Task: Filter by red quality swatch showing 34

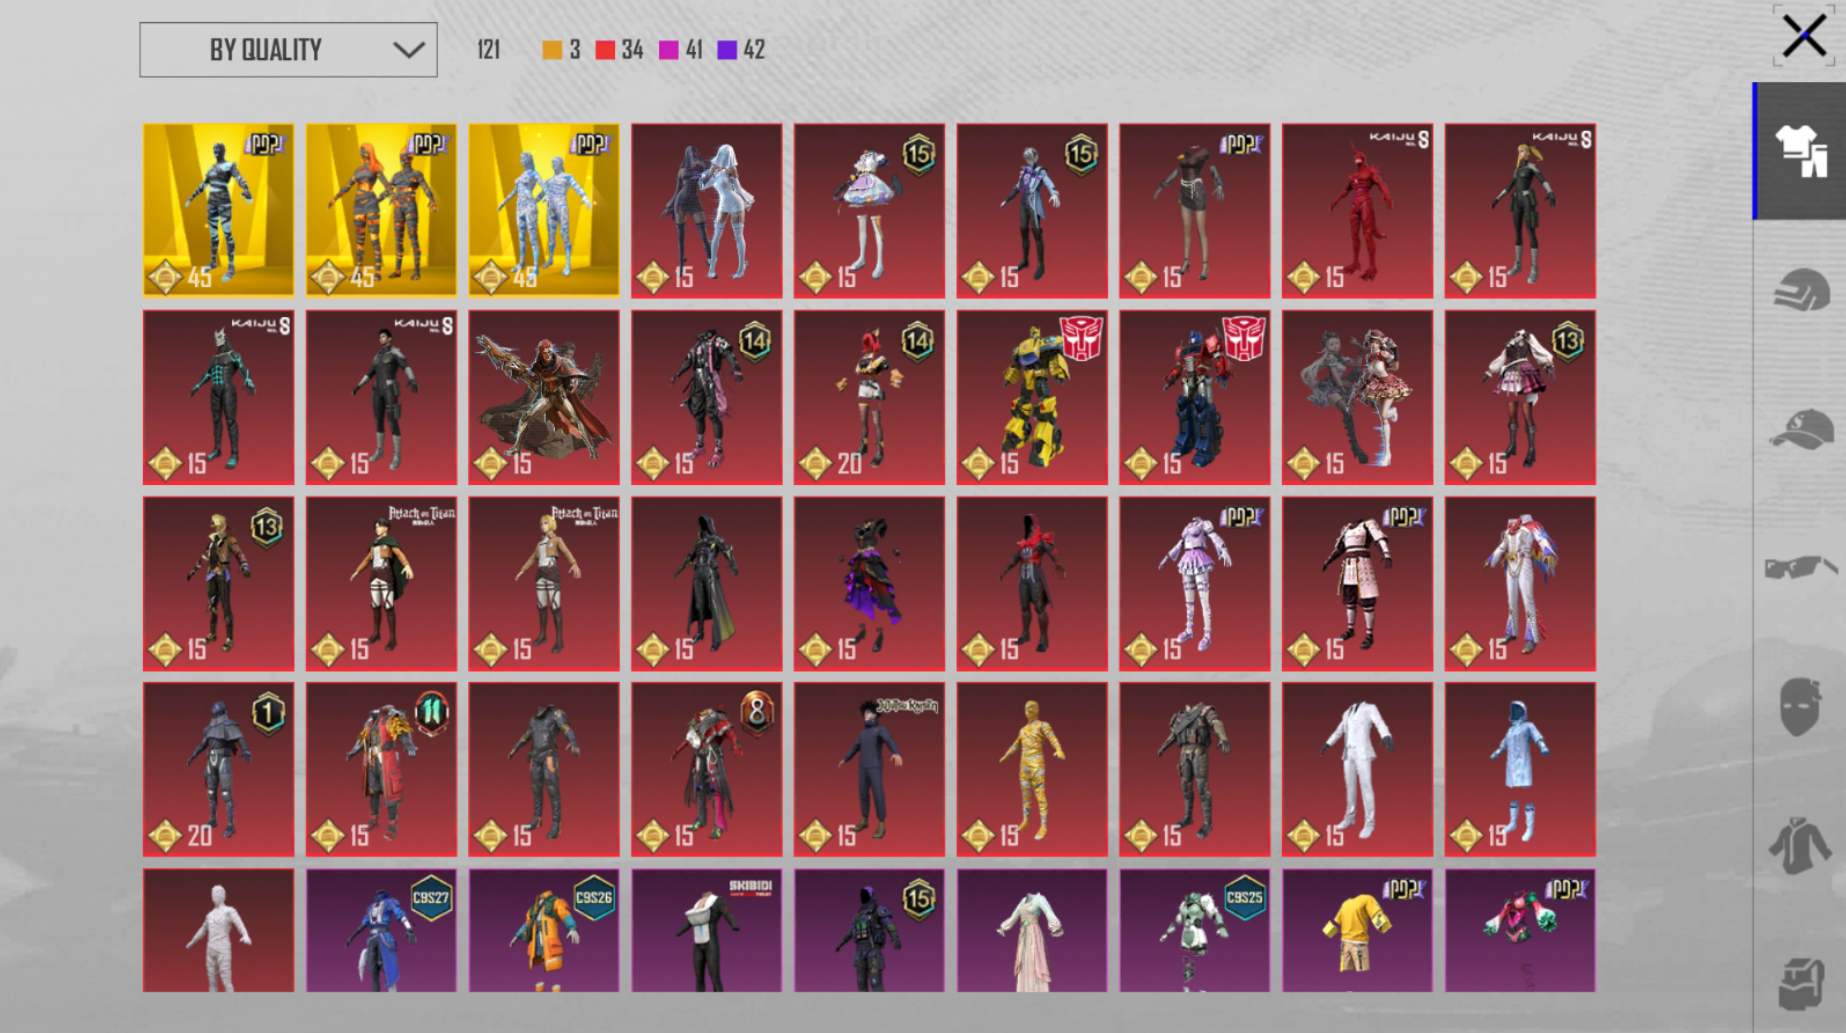Action: (619, 50)
